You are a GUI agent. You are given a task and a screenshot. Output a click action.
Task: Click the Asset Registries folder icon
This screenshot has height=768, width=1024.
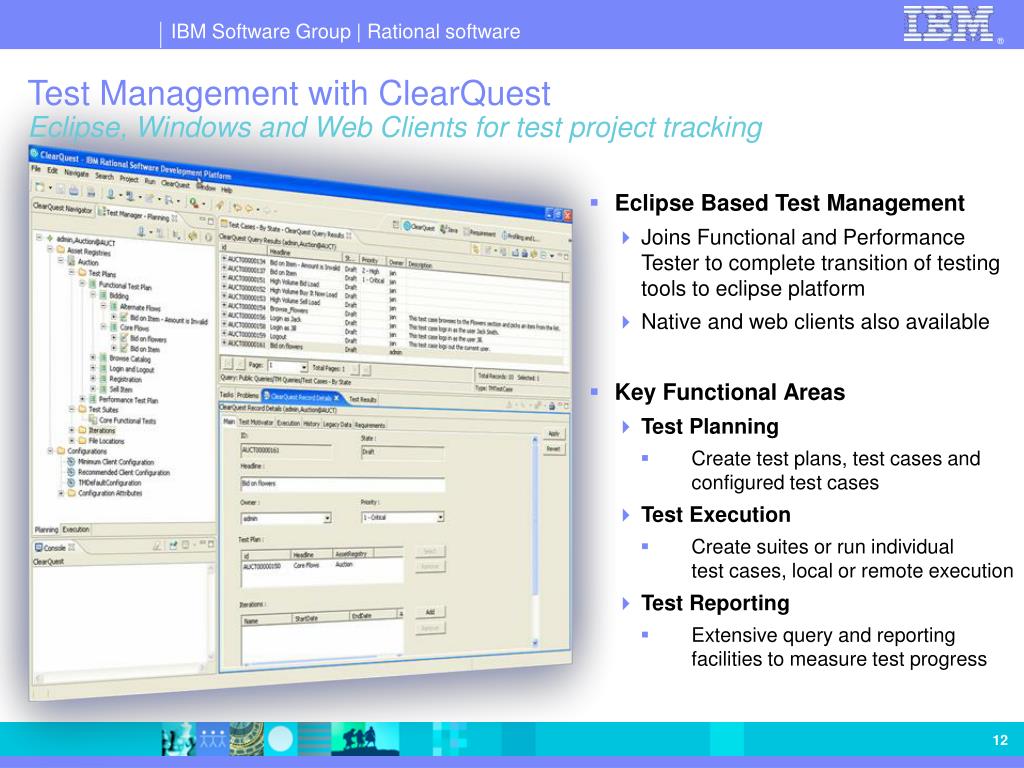(x=61, y=250)
